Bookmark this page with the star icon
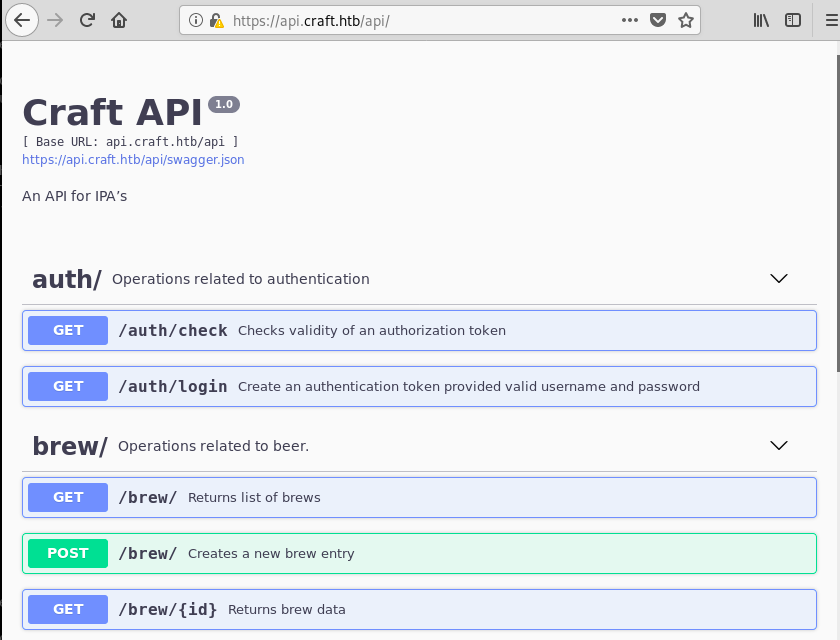 686,20
